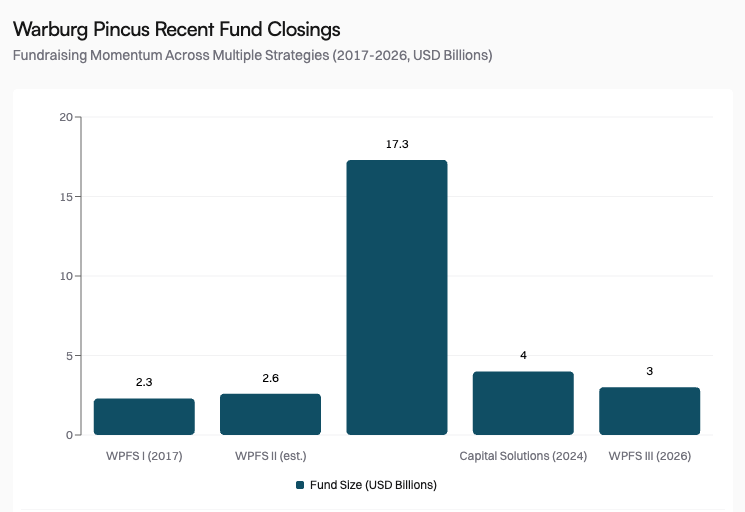The width and height of the screenshot is (745, 512).
Task: Select the WPFS III (2026) bar
Action: pos(649,411)
